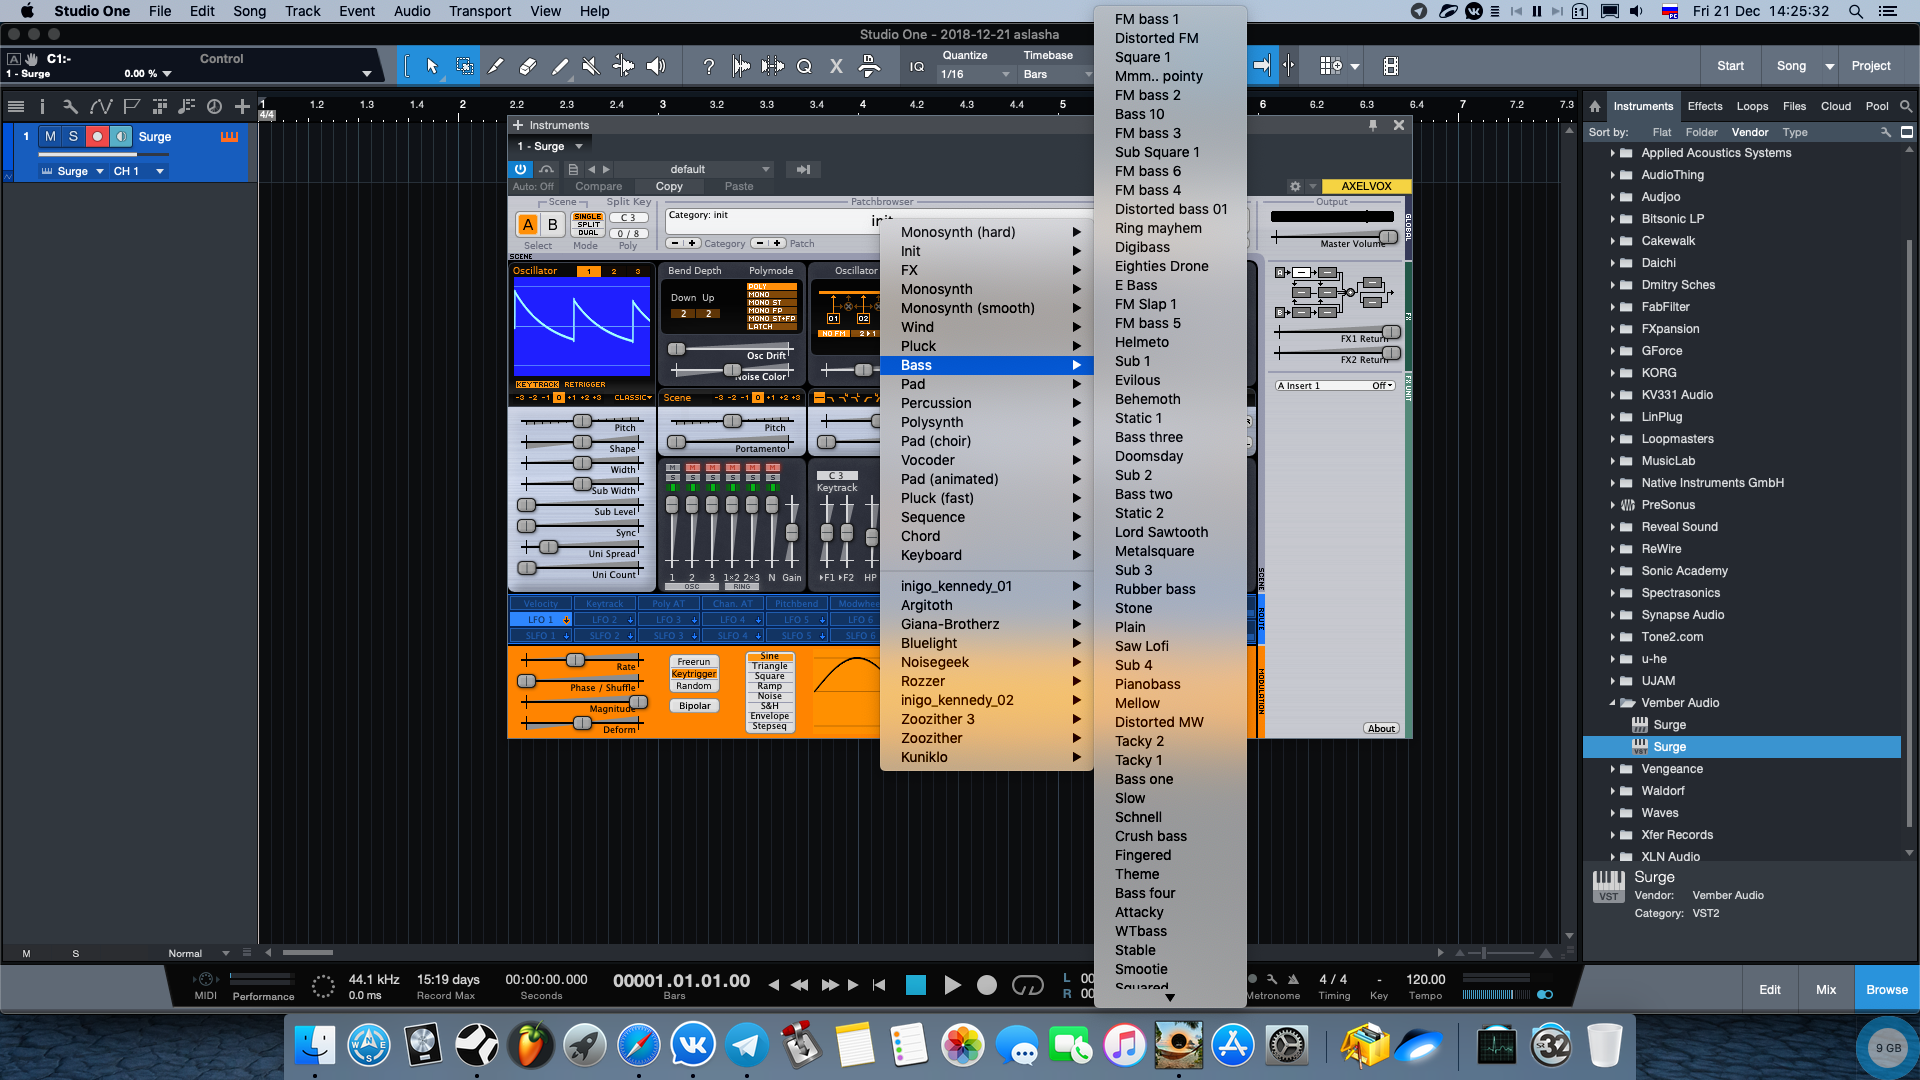Choose the Lord Sawtooth bass preset
This screenshot has width=1920, height=1080.
tap(1161, 532)
